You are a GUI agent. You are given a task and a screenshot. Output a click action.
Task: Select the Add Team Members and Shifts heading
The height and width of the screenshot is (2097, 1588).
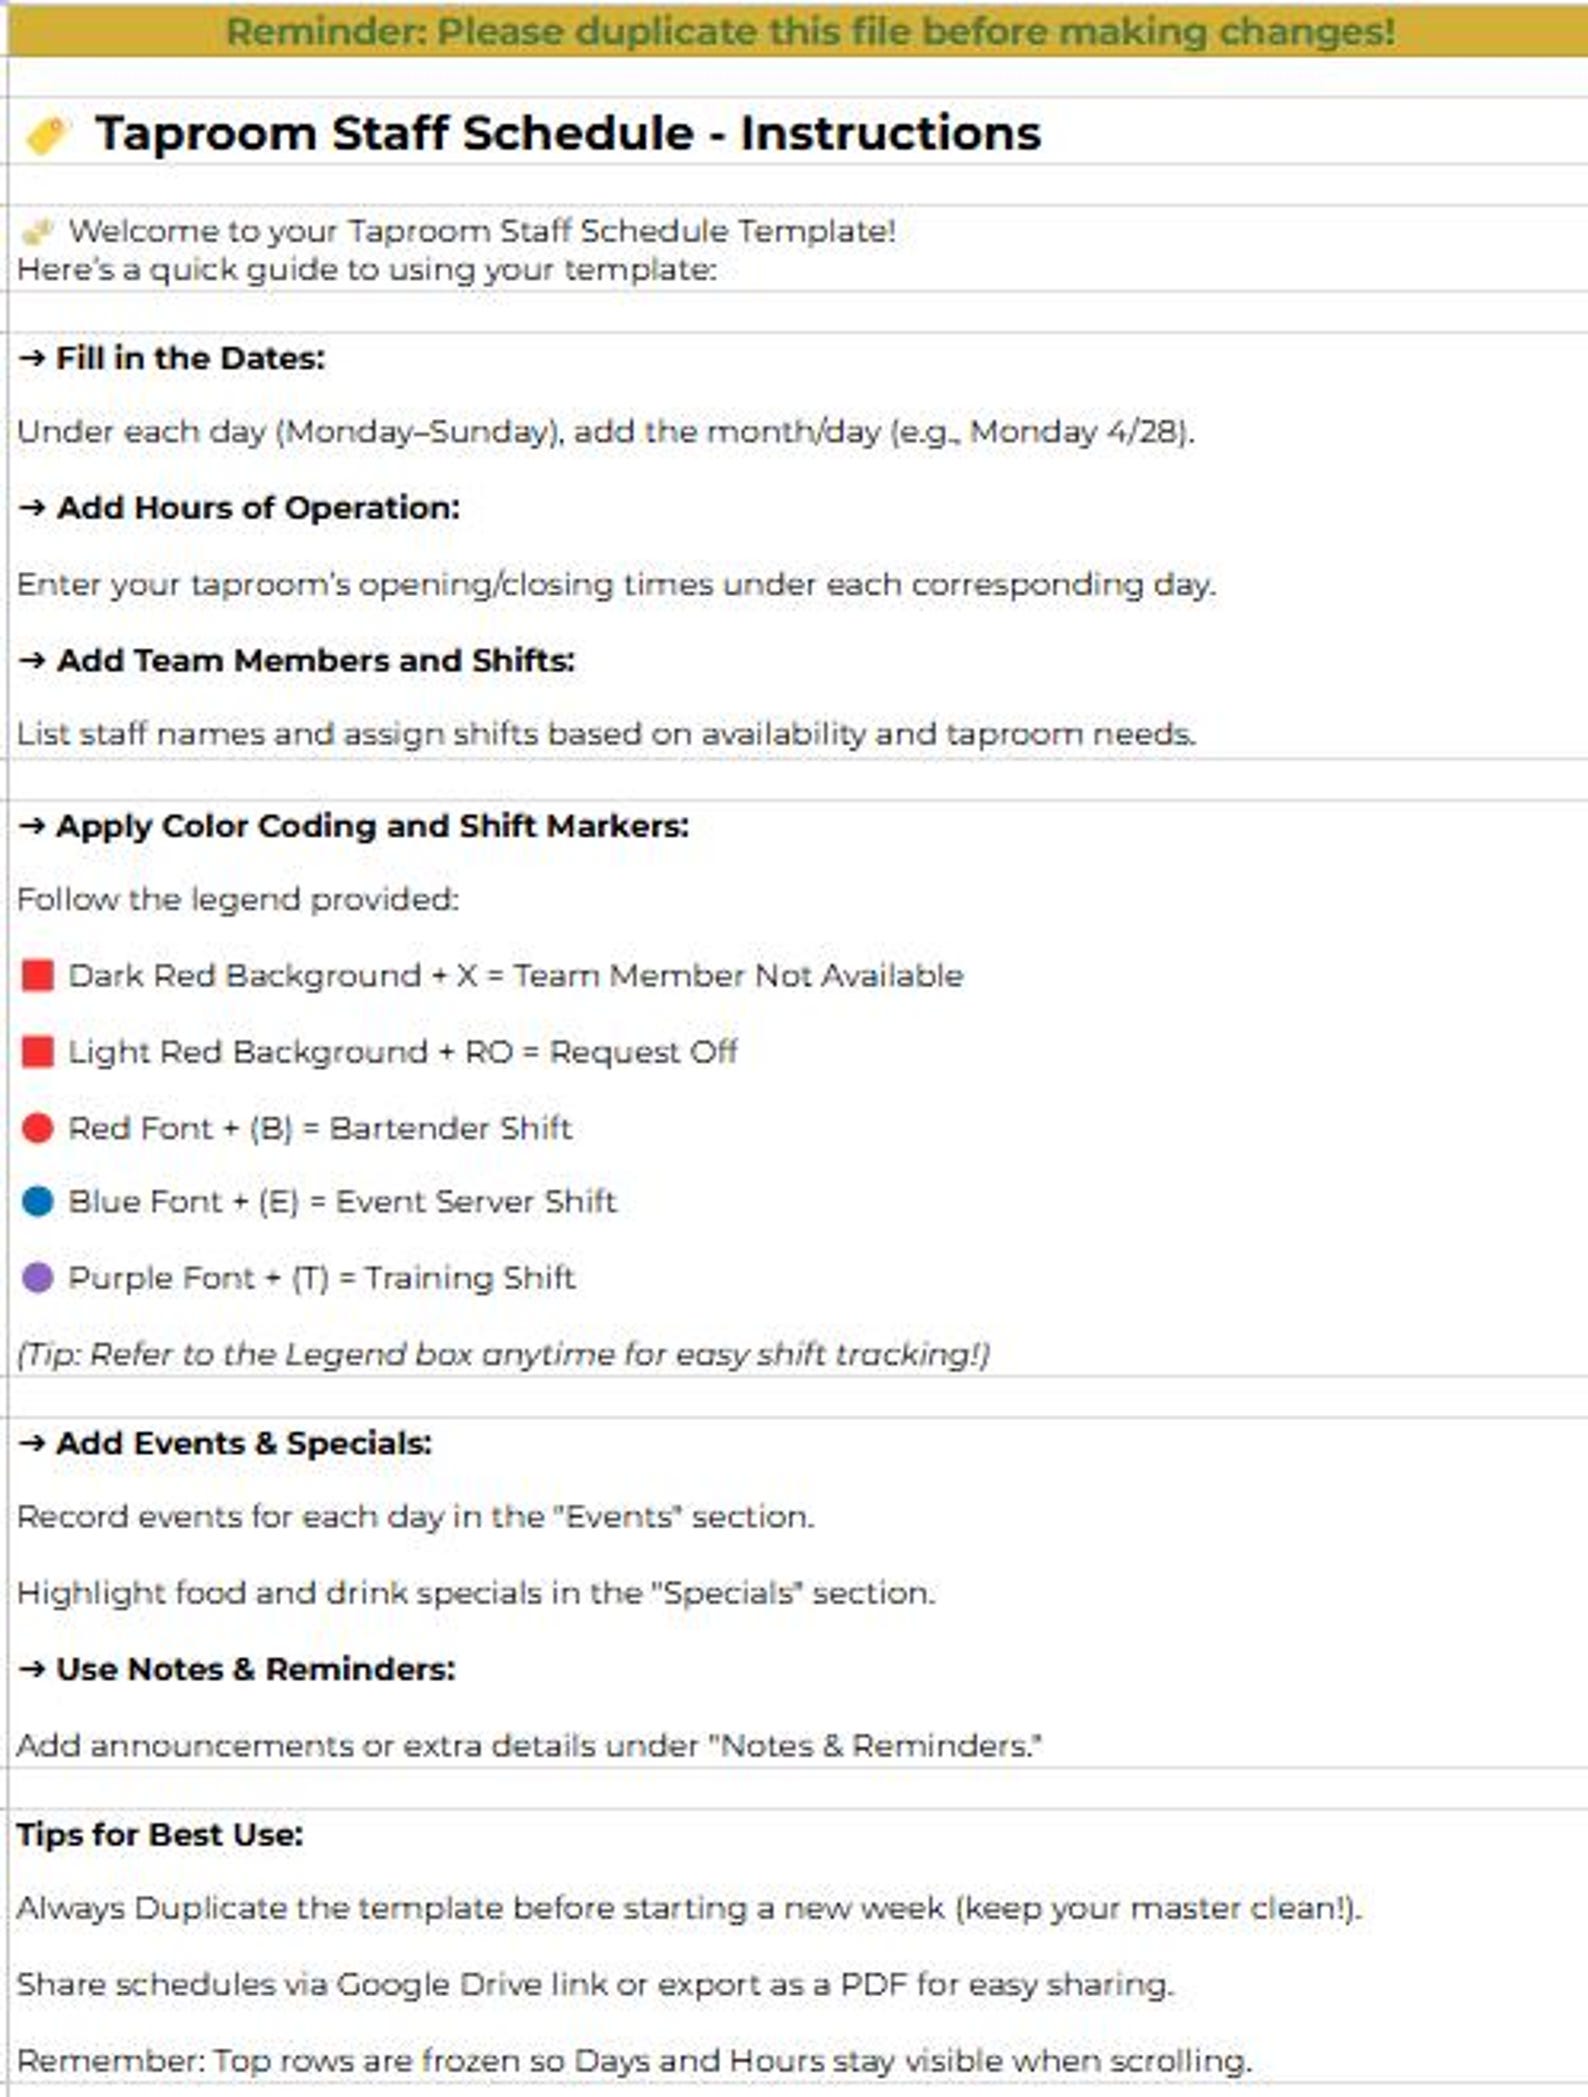296,661
